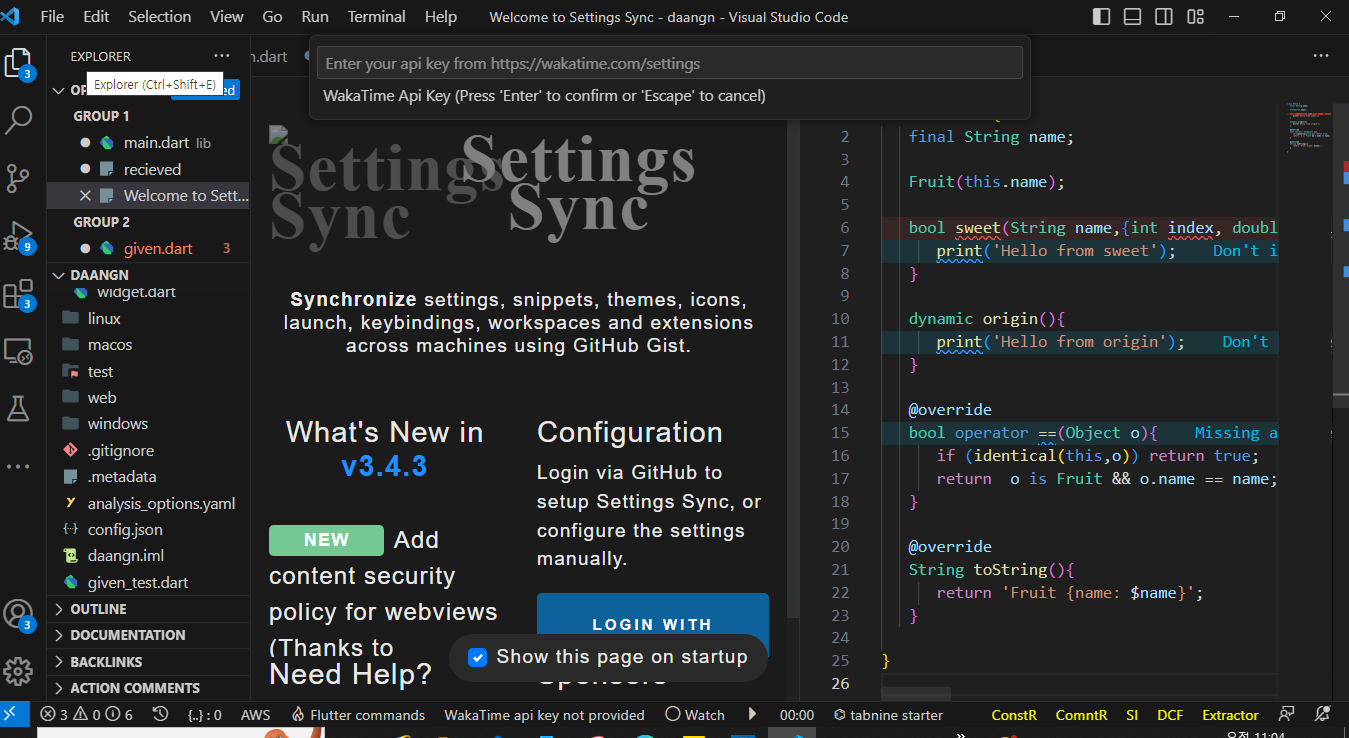Open the history icon in status bar
Image resolution: width=1349 pixels, height=738 pixels.
[x=160, y=715]
